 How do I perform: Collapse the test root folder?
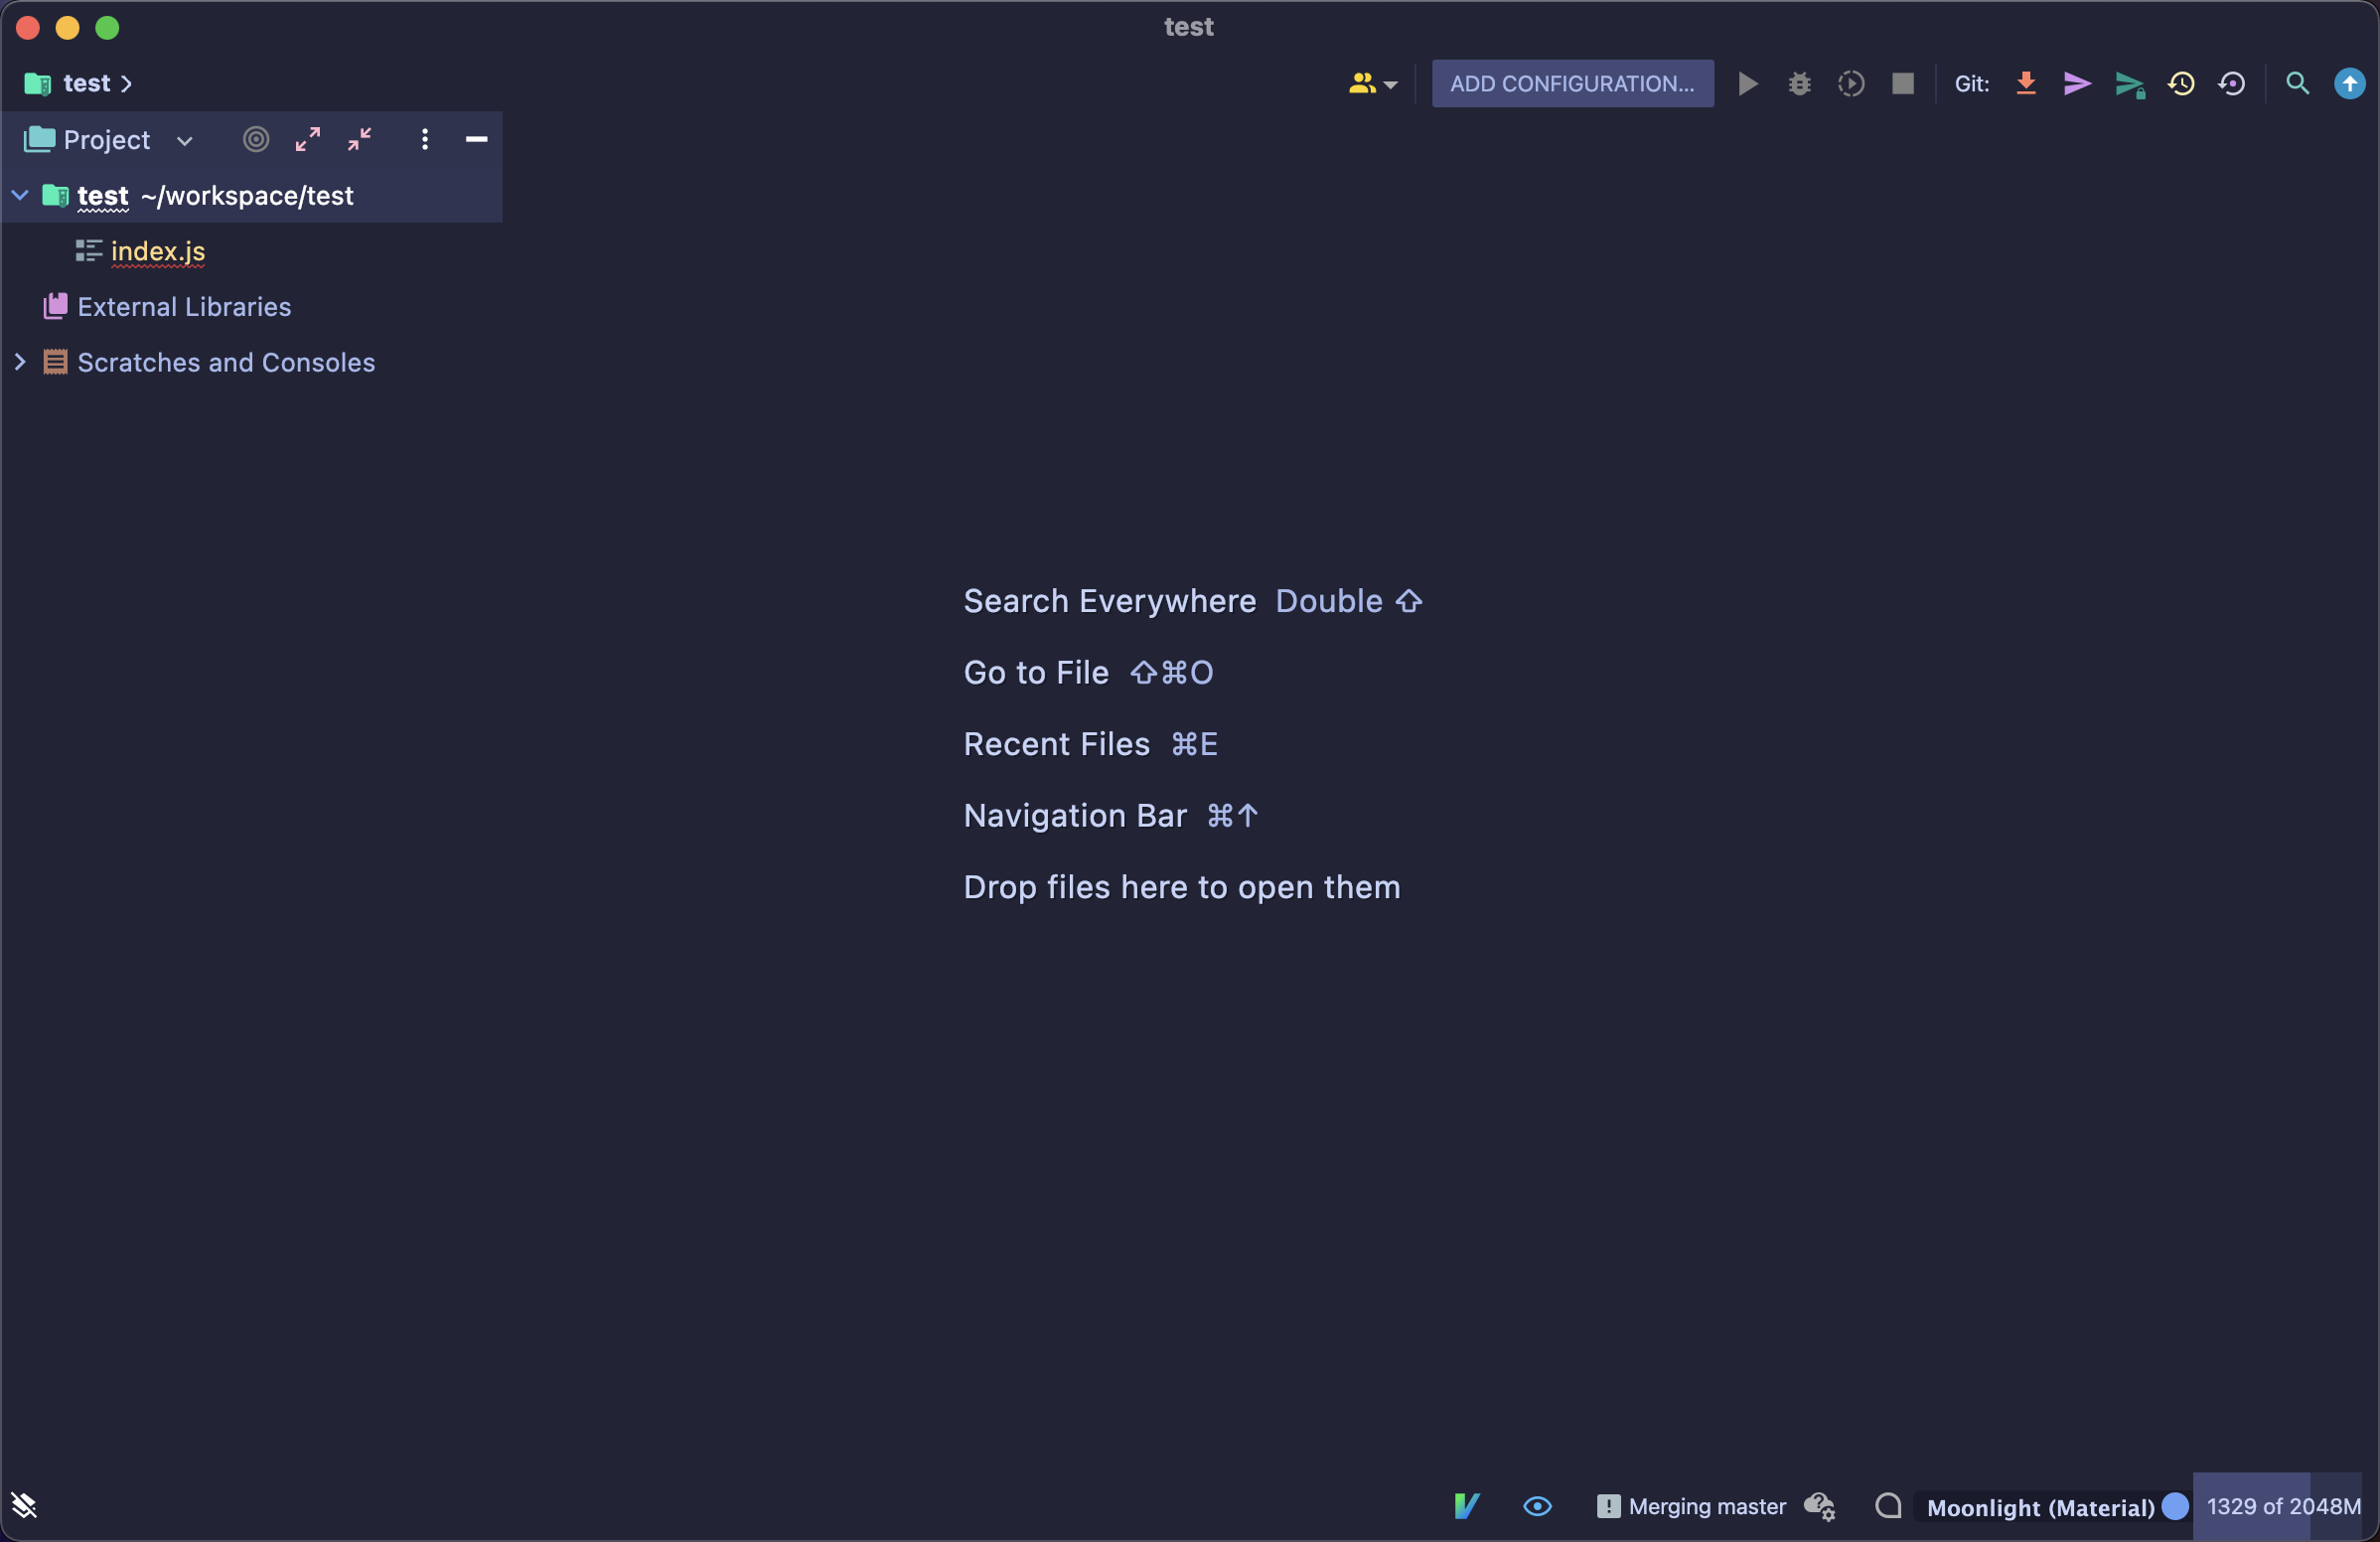[x=20, y=195]
